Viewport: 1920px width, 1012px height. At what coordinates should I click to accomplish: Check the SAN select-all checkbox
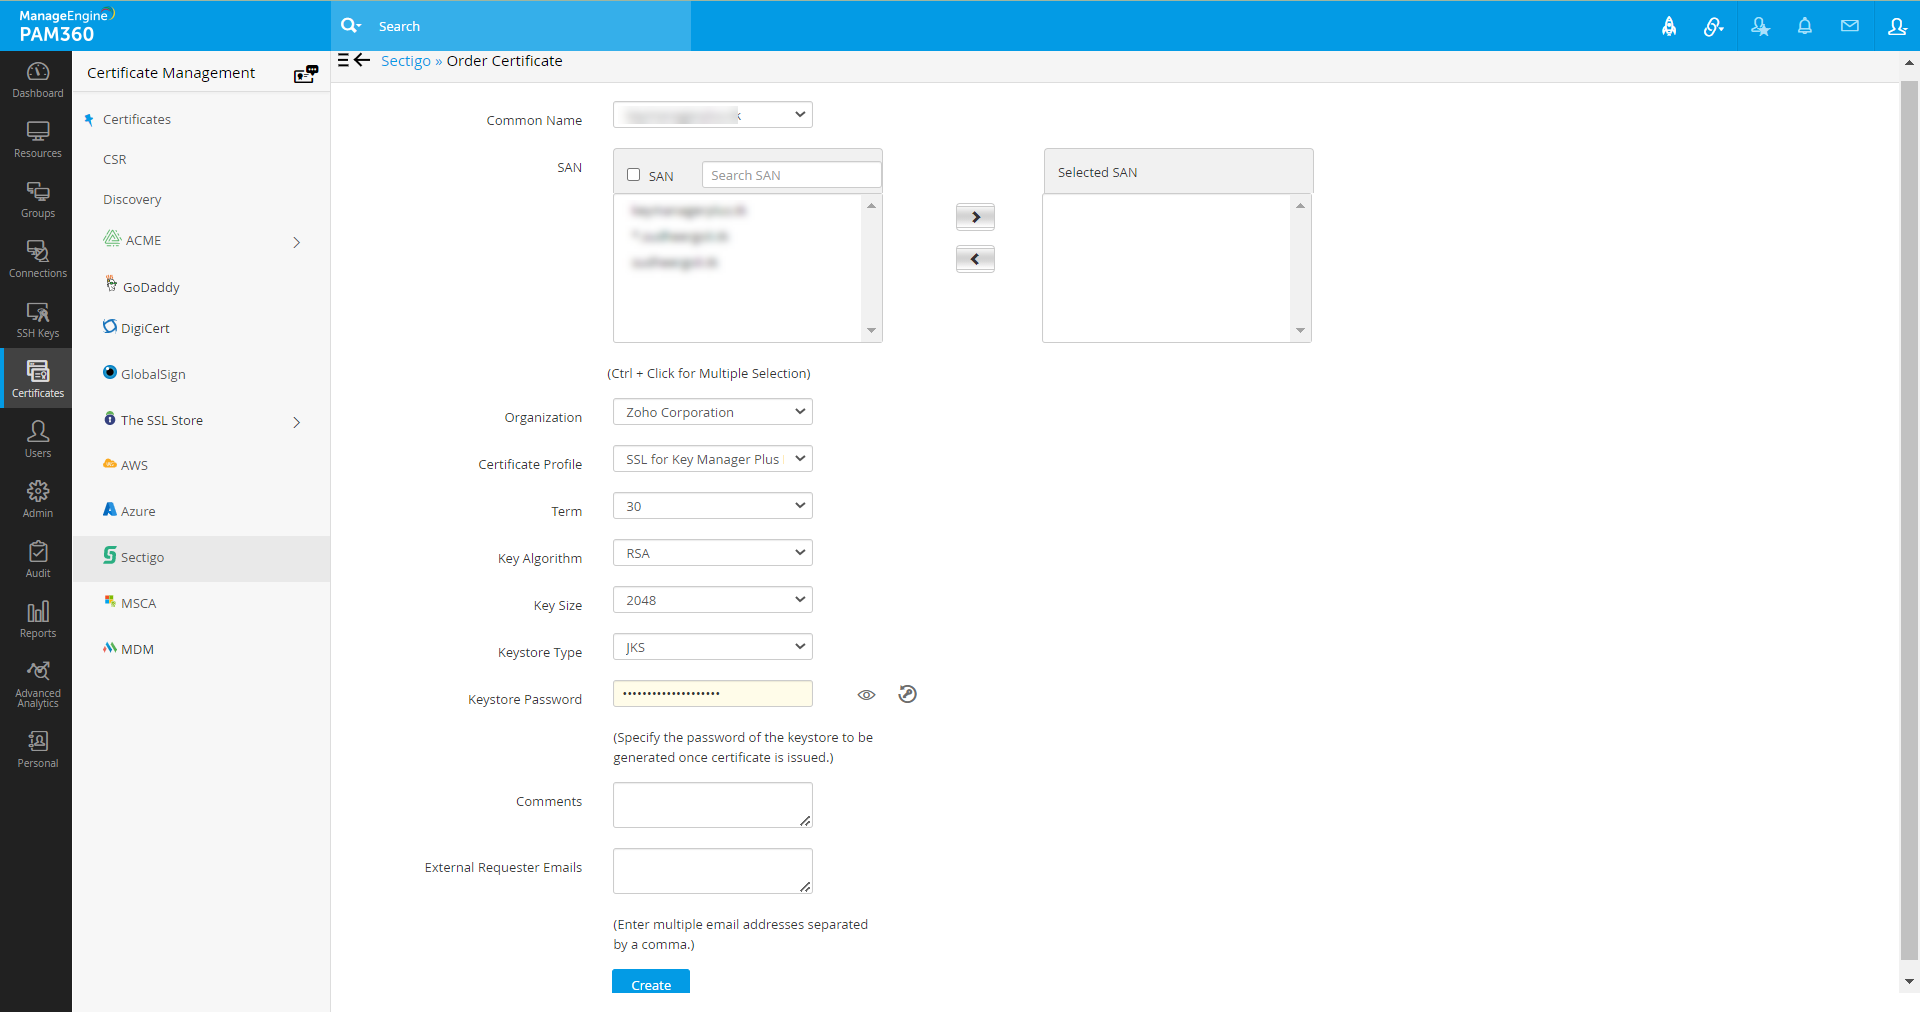pos(633,175)
